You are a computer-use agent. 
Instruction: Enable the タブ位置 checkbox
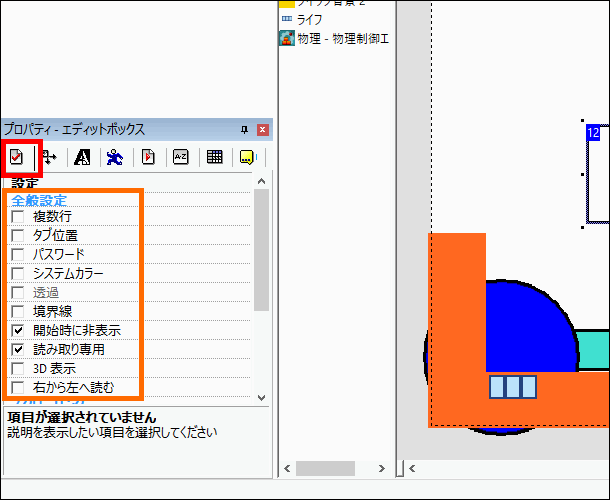(18, 235)
